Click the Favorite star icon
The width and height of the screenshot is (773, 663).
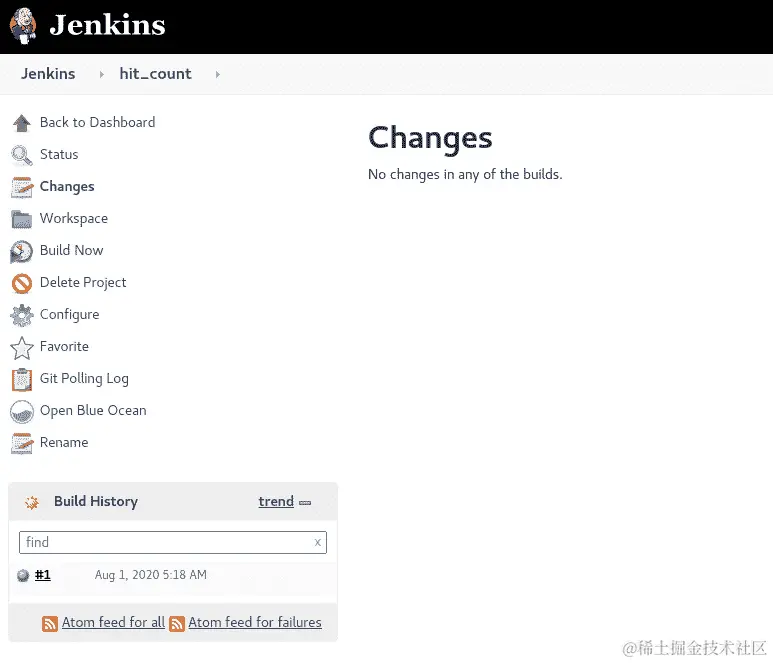(x=22, y=348)
